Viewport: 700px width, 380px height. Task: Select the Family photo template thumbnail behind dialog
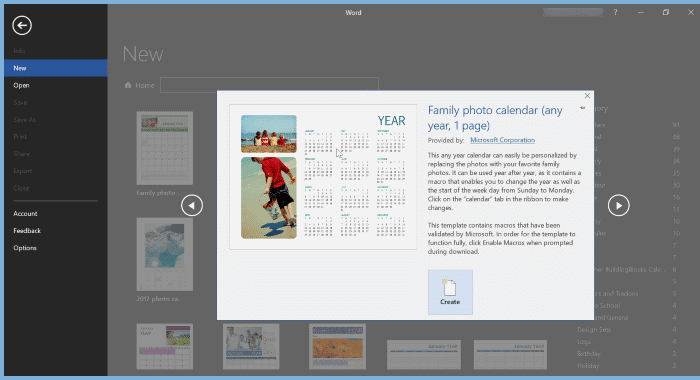(165, 148)
